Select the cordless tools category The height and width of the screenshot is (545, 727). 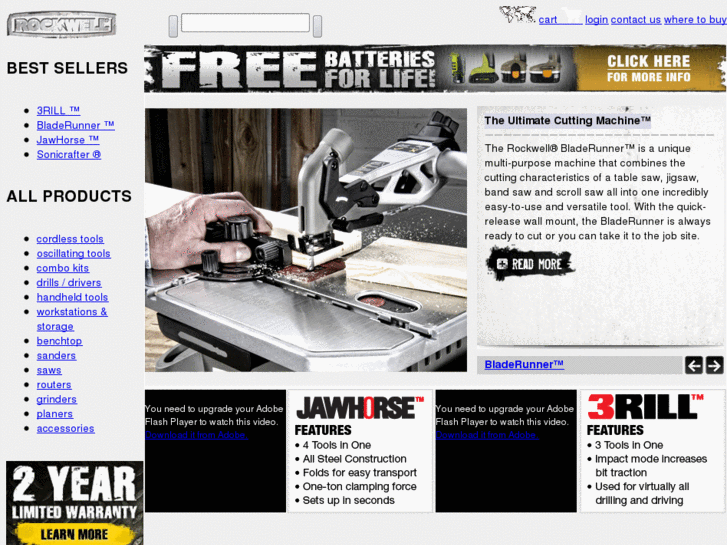click(70, 239)
